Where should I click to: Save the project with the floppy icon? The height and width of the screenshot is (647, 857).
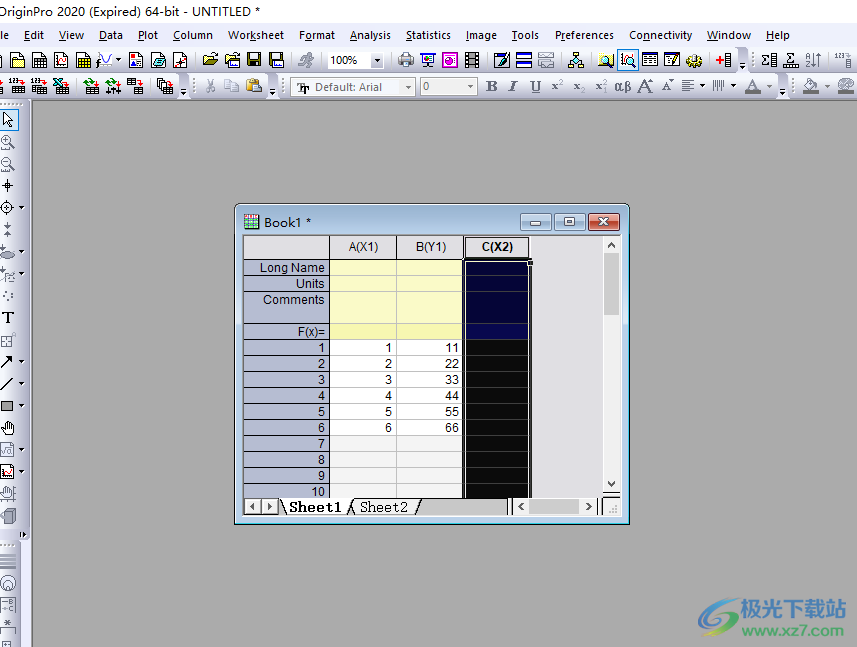tap(254, 60)
